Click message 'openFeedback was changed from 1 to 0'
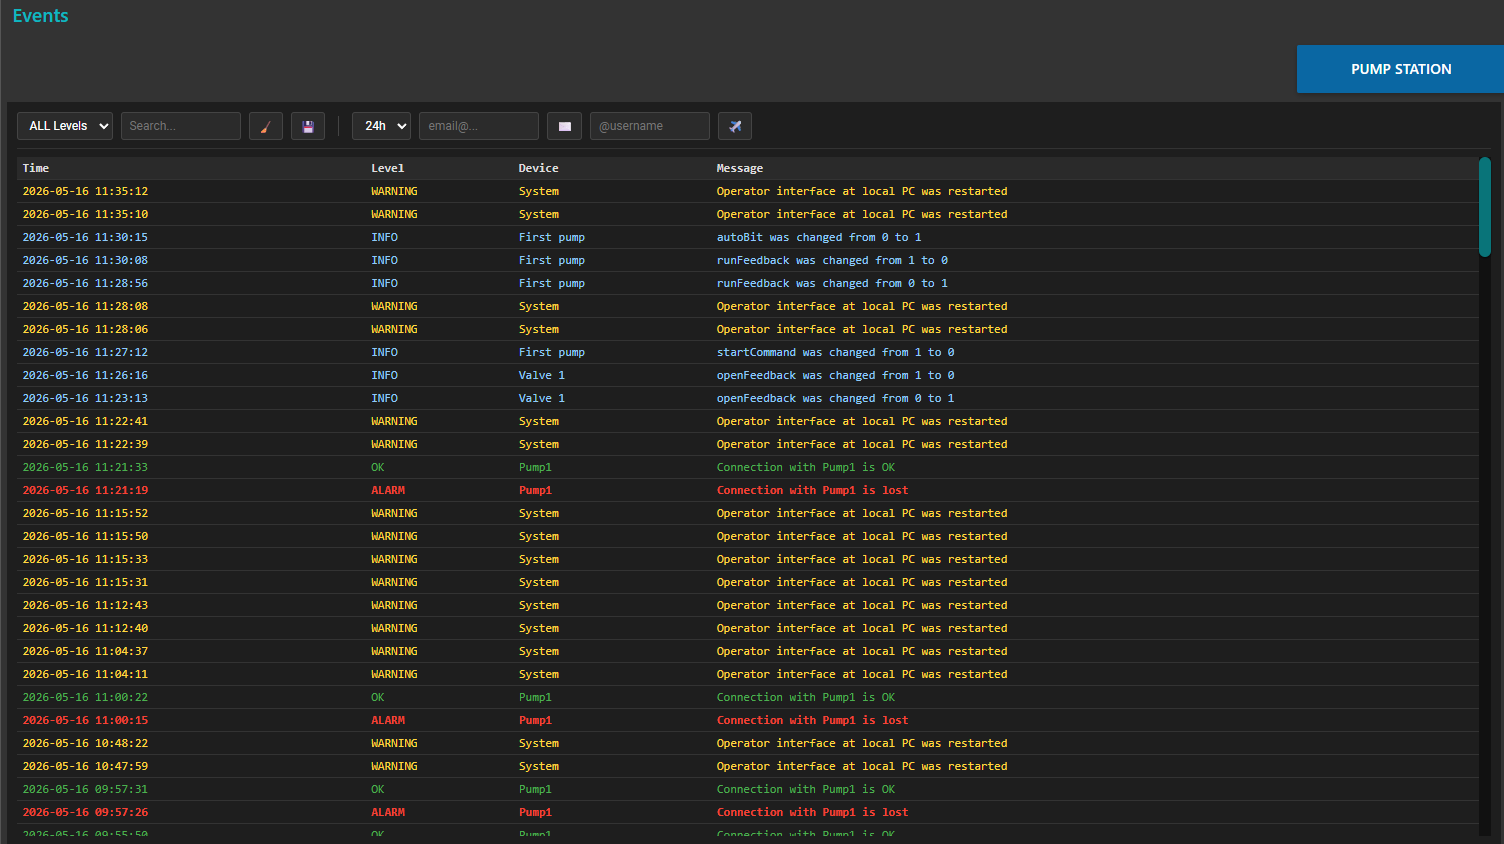The image size is (1504, 844). (x=836, y=375)
